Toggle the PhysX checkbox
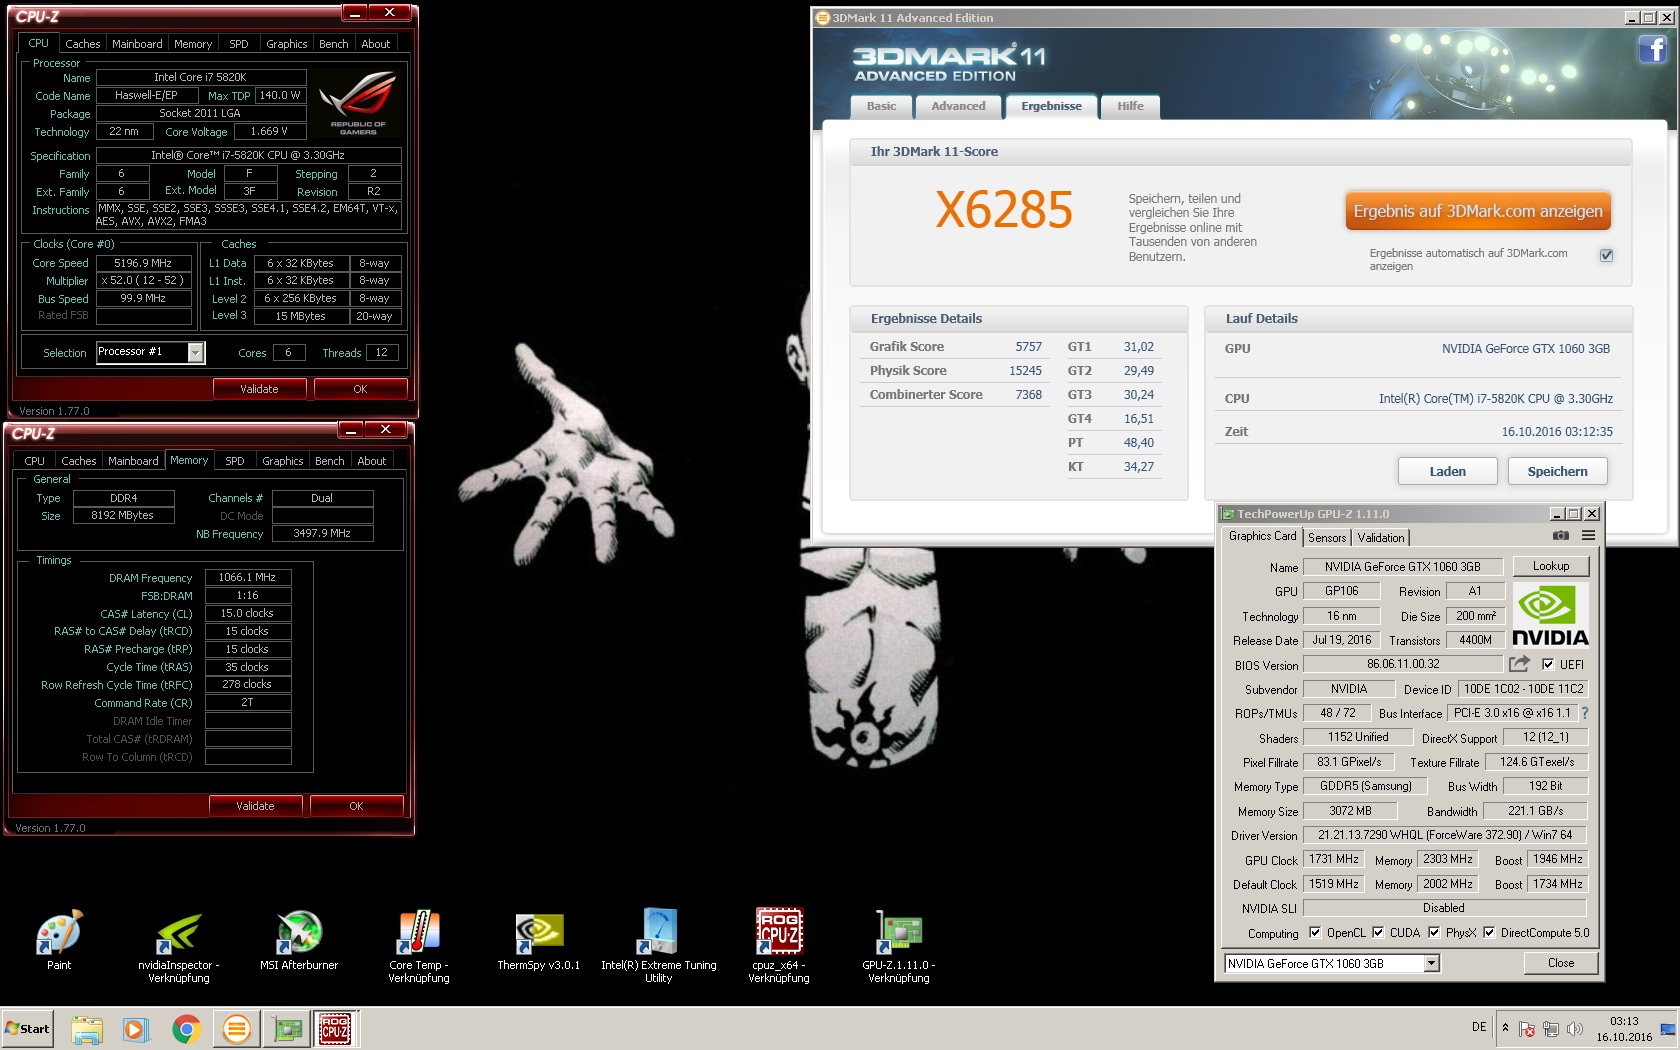Screen dimensions: 1680x1050 pyautogui.click(x=1434, y=932)
